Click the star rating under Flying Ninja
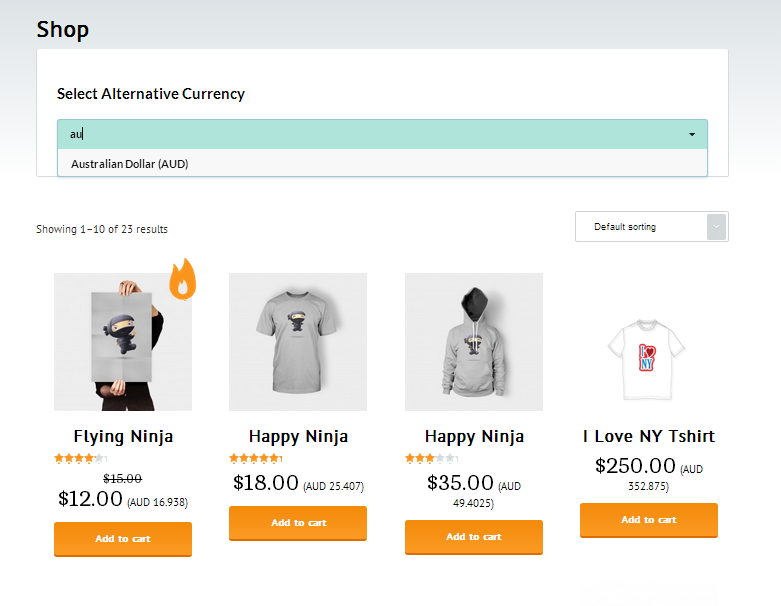Screen dimensions: 781x606 80,458
